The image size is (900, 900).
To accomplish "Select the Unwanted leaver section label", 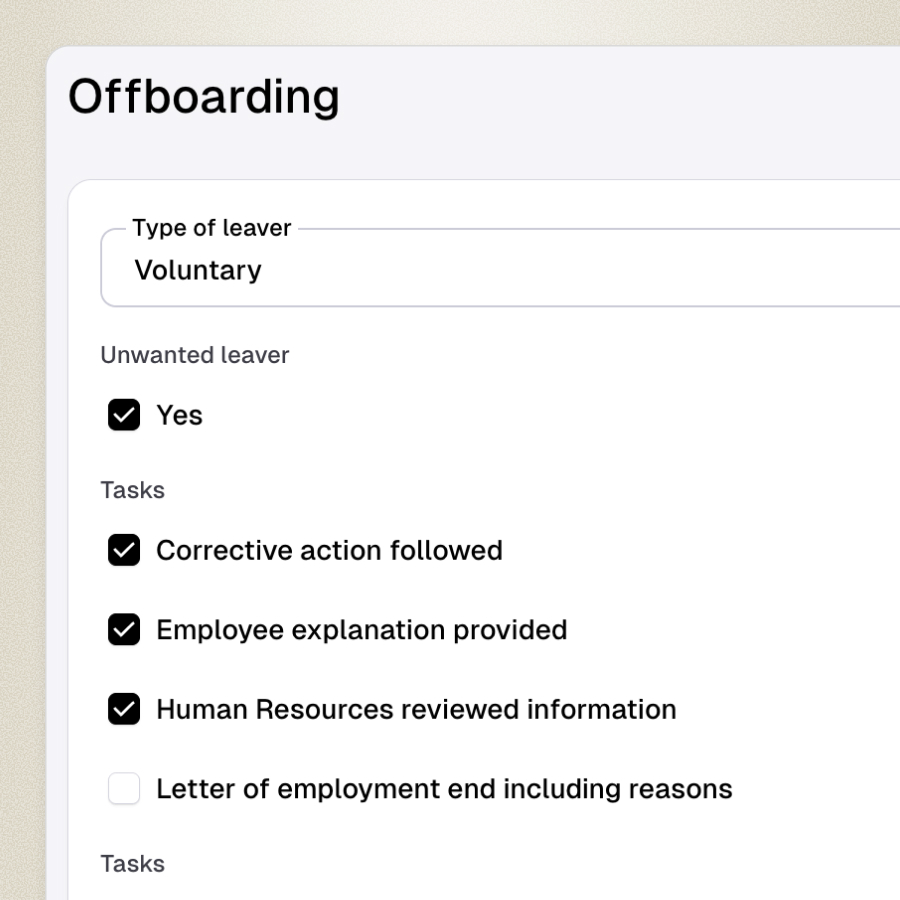I will [194, 355].
